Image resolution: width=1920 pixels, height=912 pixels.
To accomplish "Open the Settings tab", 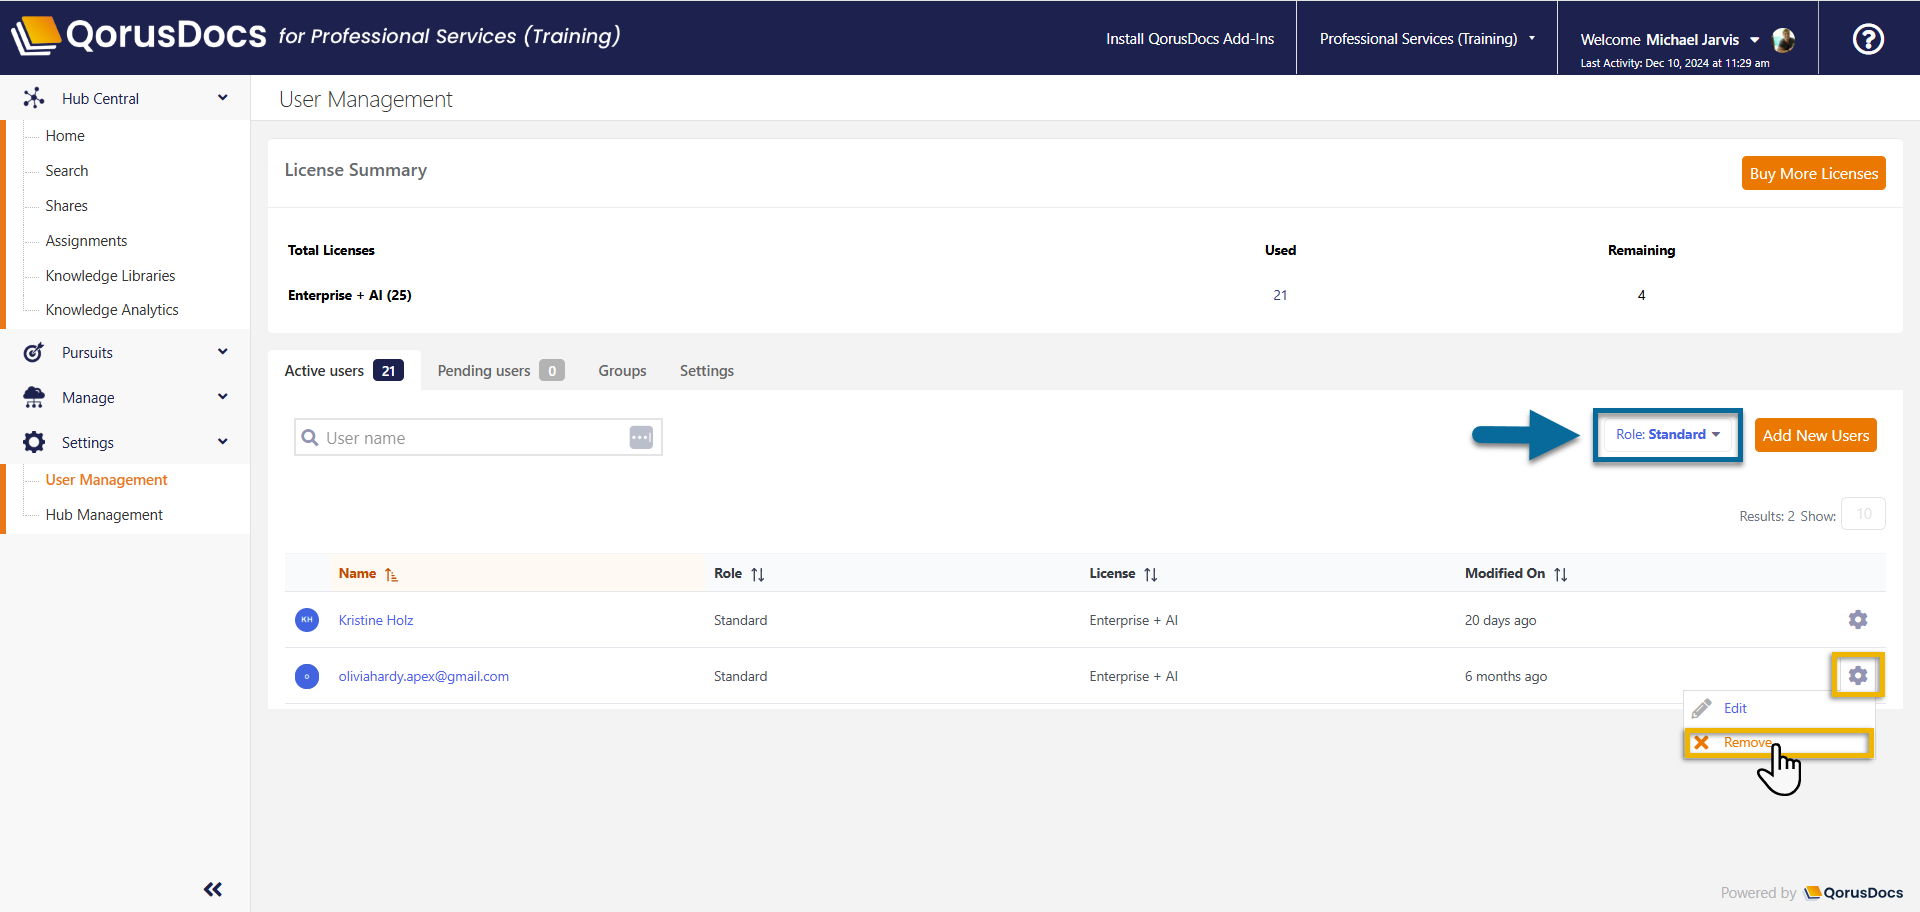I will pyautogui.click(x=707, y=370).
